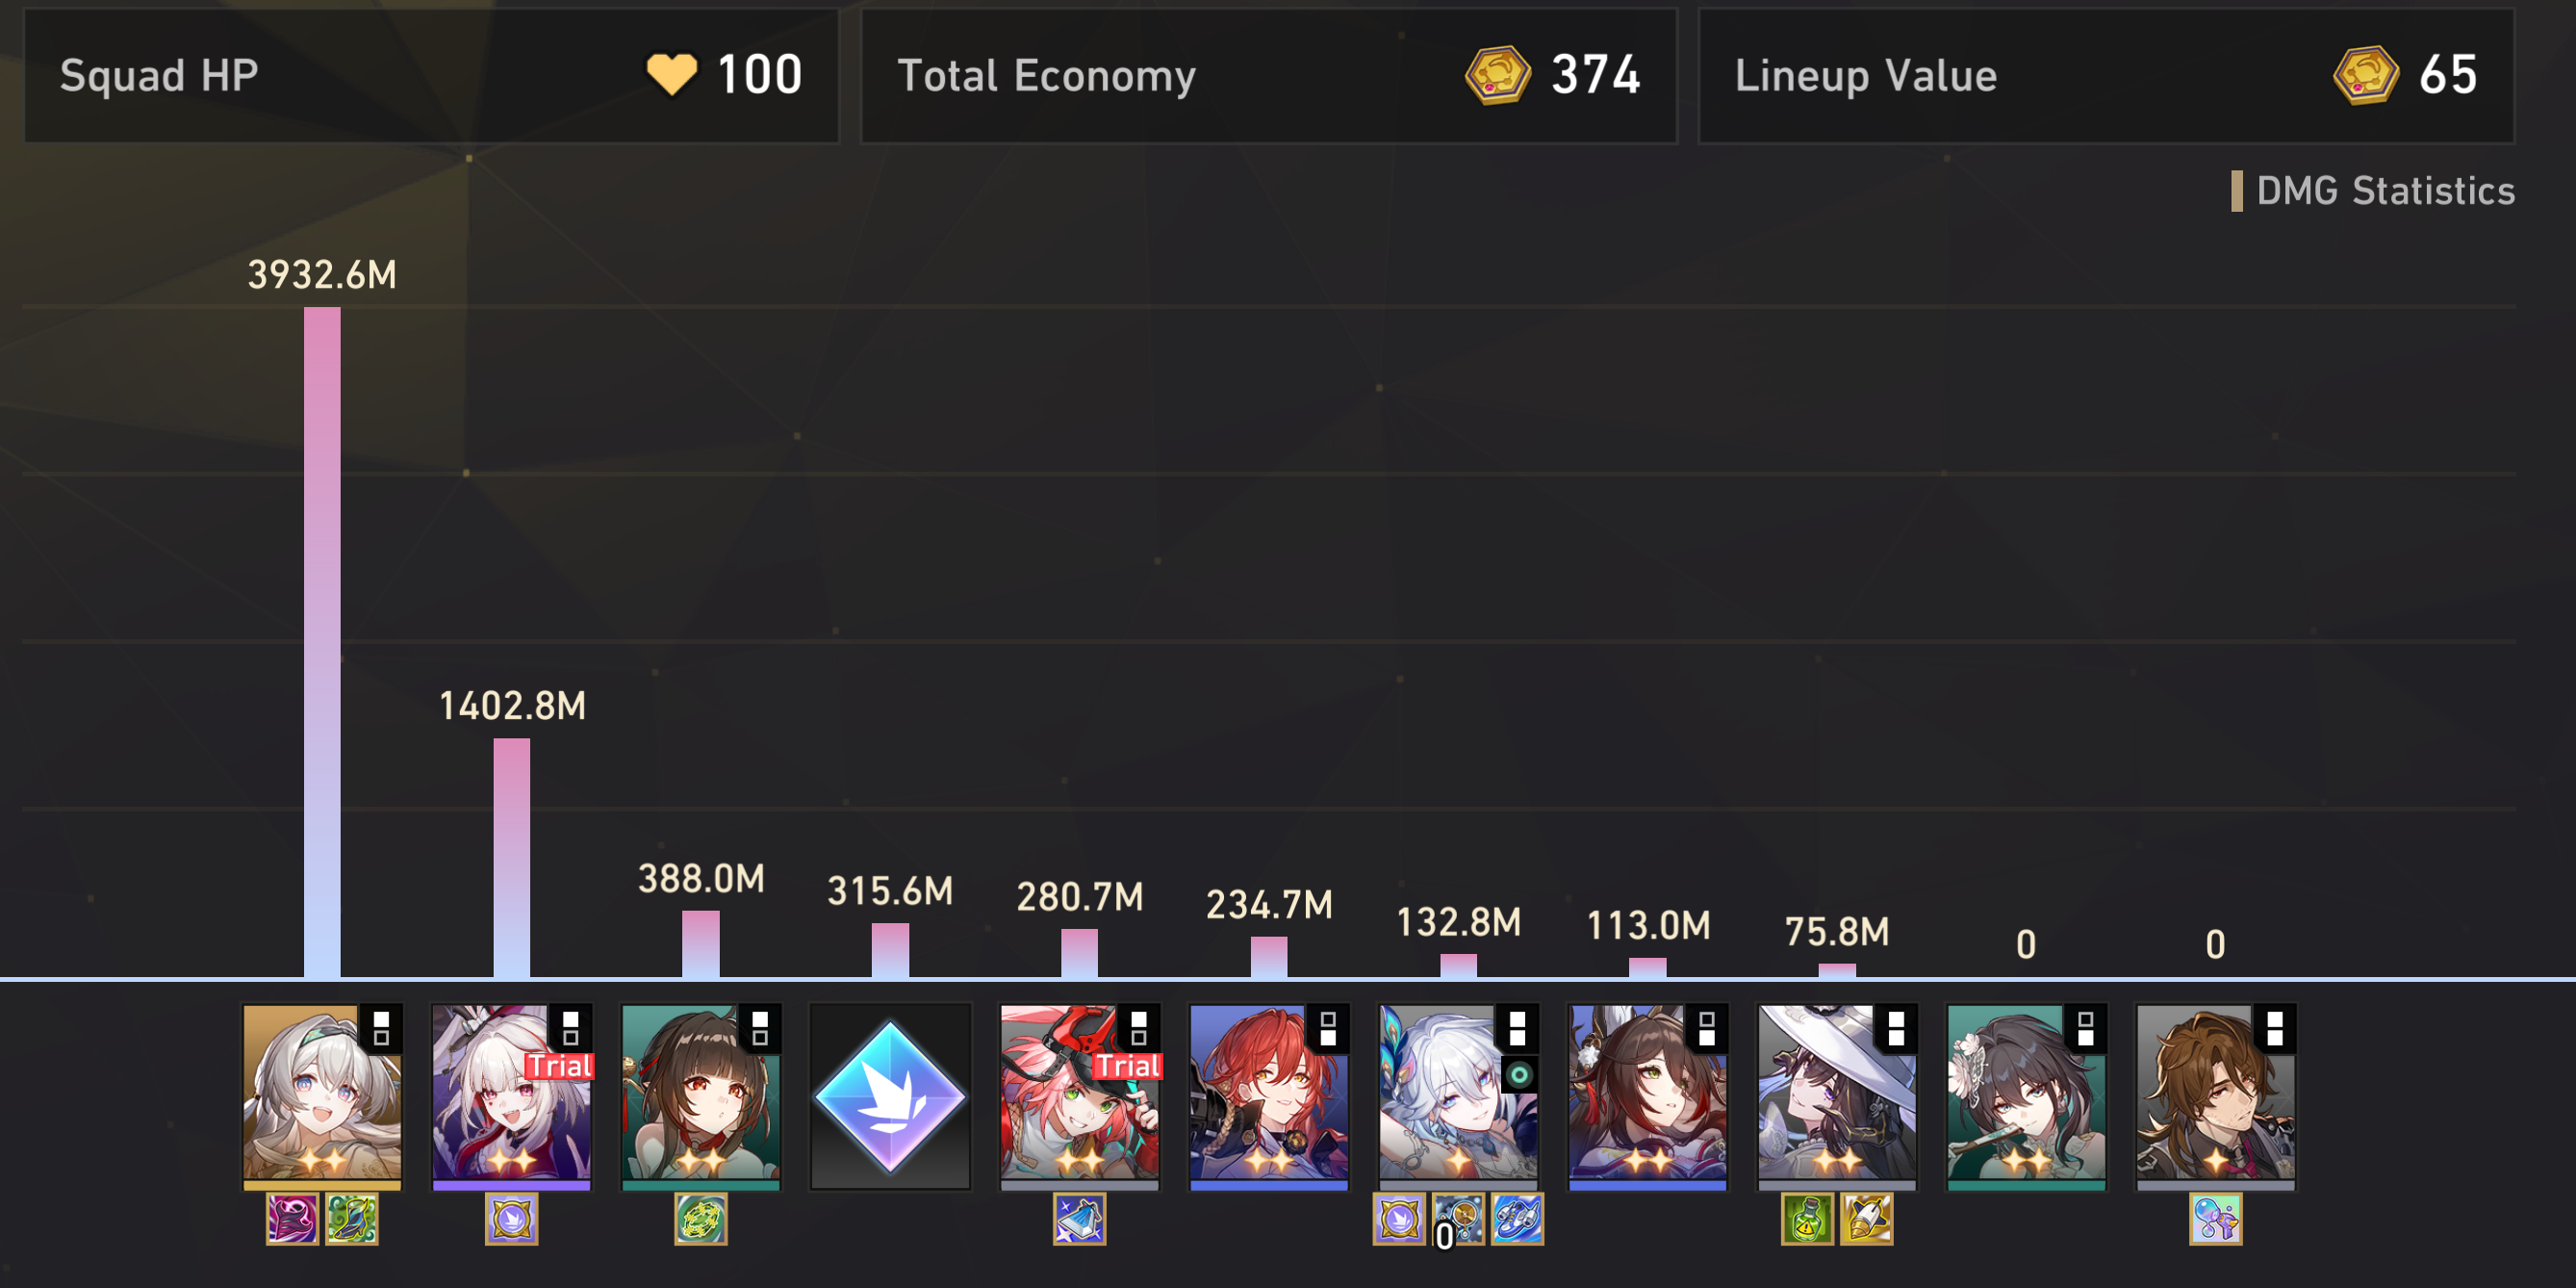
Task: Select the blue diamond crystal slot
Action: coord(890,1097)
